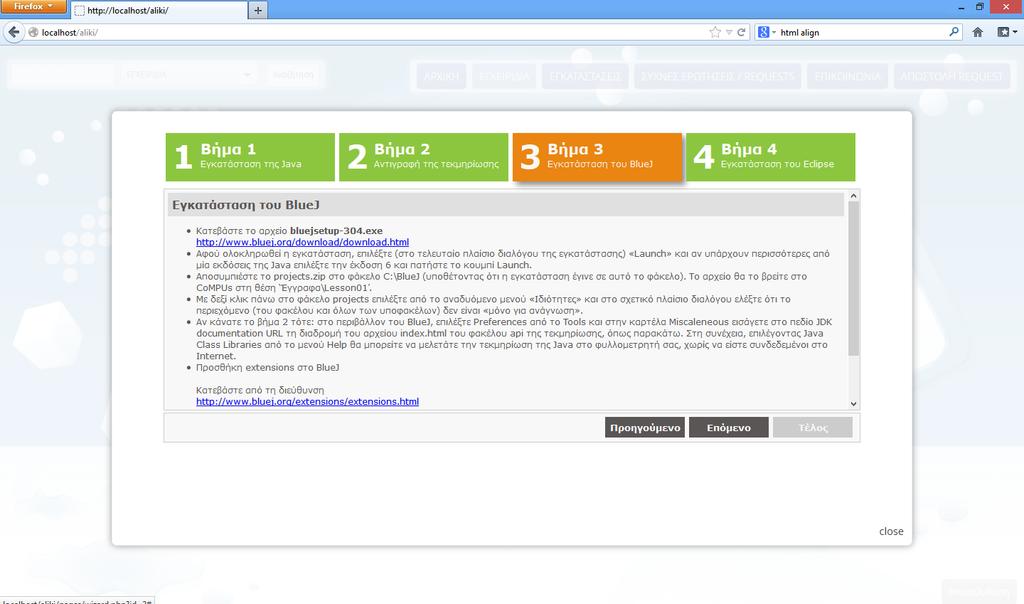Click ΑΠΟΣΤΟΛΗ REQUEST menu item behind the dialog
Screen dimensions: 1024x604
[x=952, y=76]
